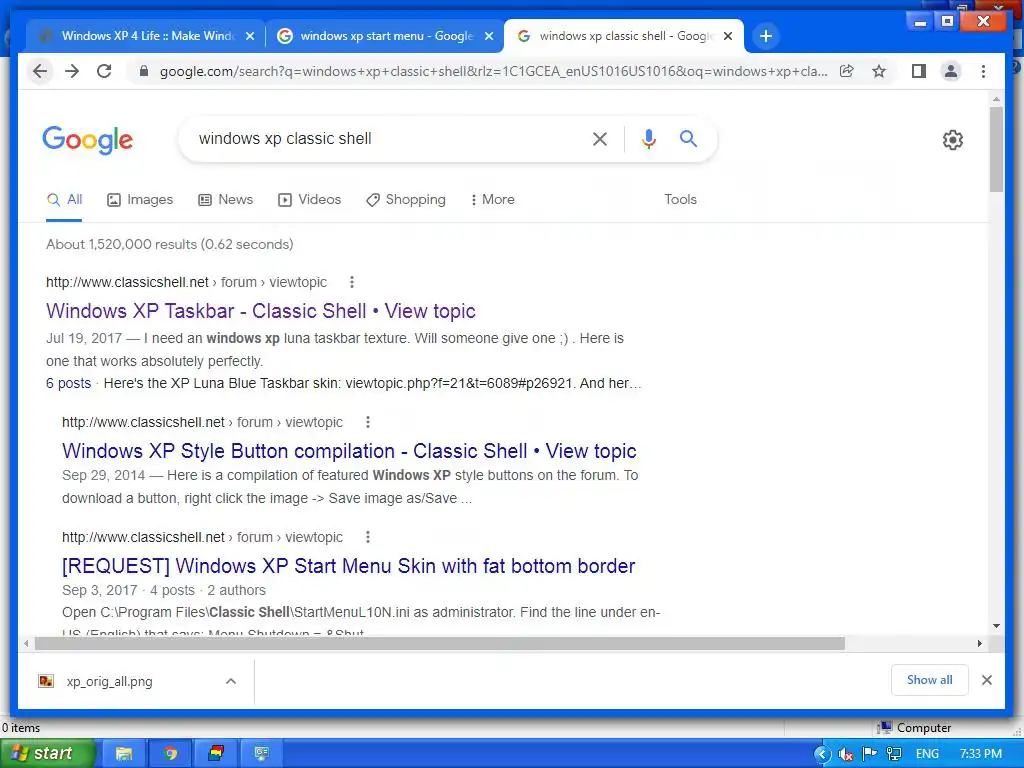
Task: Open Google quick settings gear
Action: coord(953,140)
